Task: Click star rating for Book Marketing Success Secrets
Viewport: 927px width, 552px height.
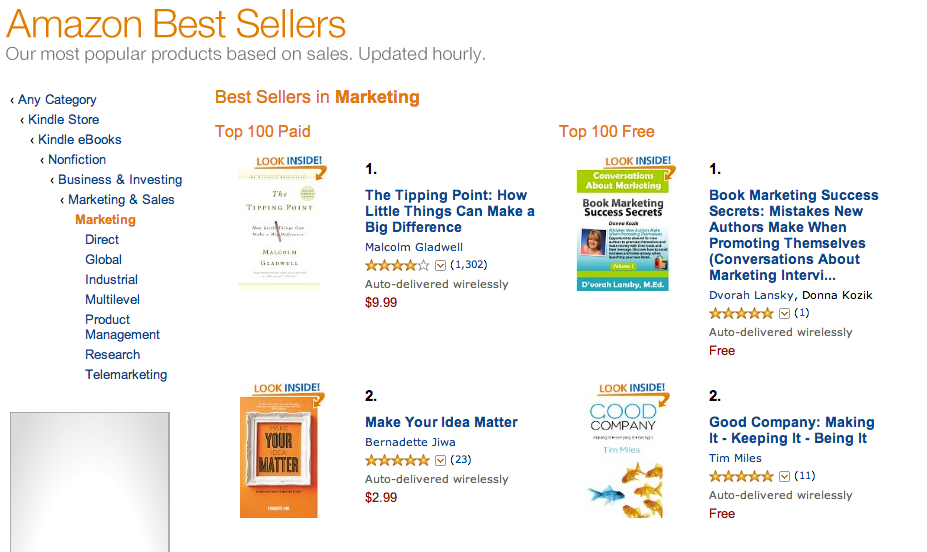Action: click(741, 313)
